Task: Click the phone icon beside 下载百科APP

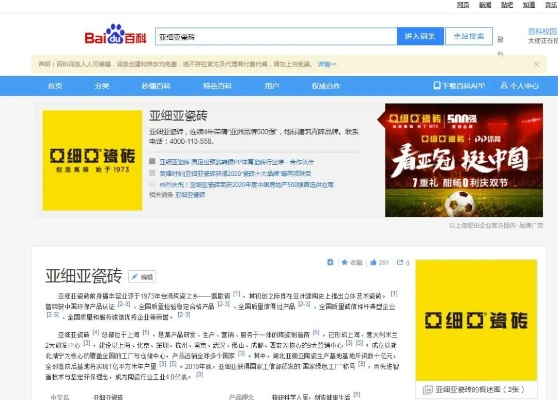Action: 437,85
